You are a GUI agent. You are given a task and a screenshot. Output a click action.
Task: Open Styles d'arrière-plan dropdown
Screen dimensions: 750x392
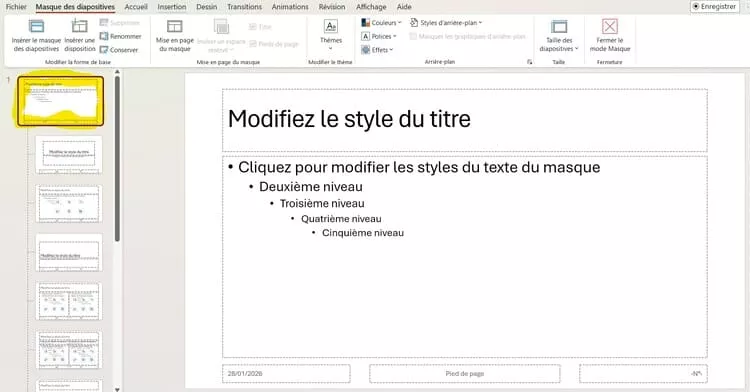(446, 23)
